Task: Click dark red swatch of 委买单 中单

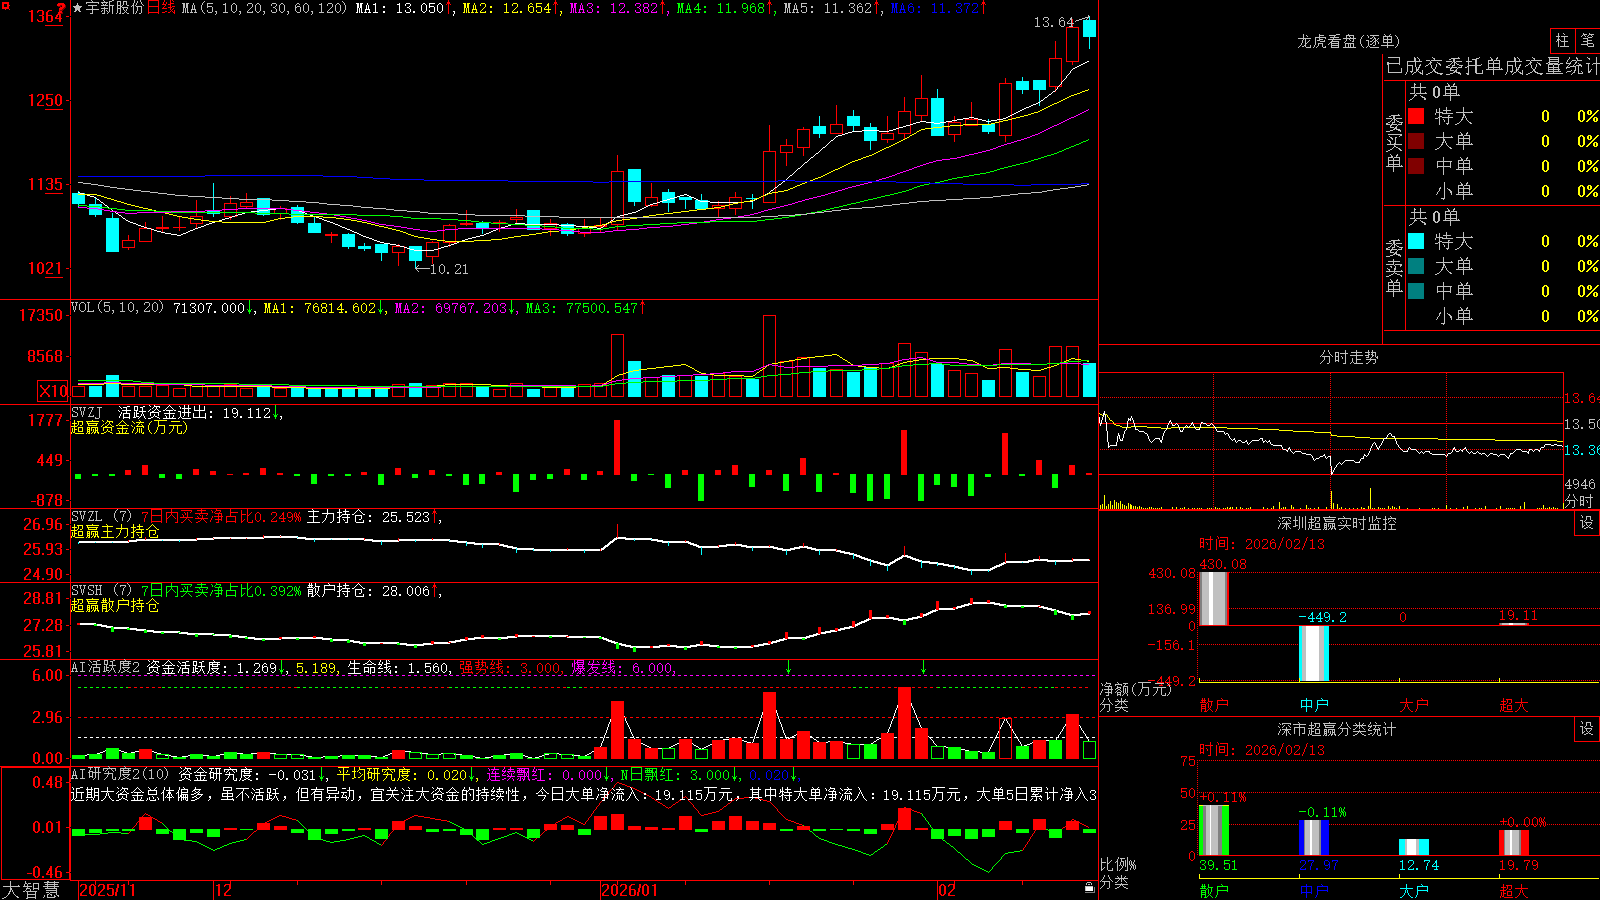Action: pos(1416,166)
